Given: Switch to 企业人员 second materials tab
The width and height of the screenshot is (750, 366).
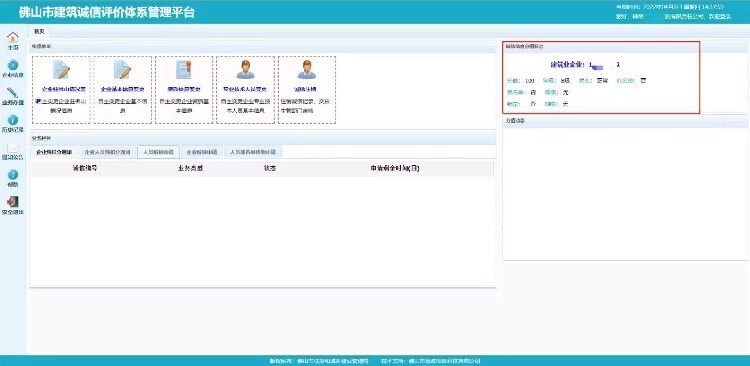Looking at the screenshot, I should pos(107,152).
